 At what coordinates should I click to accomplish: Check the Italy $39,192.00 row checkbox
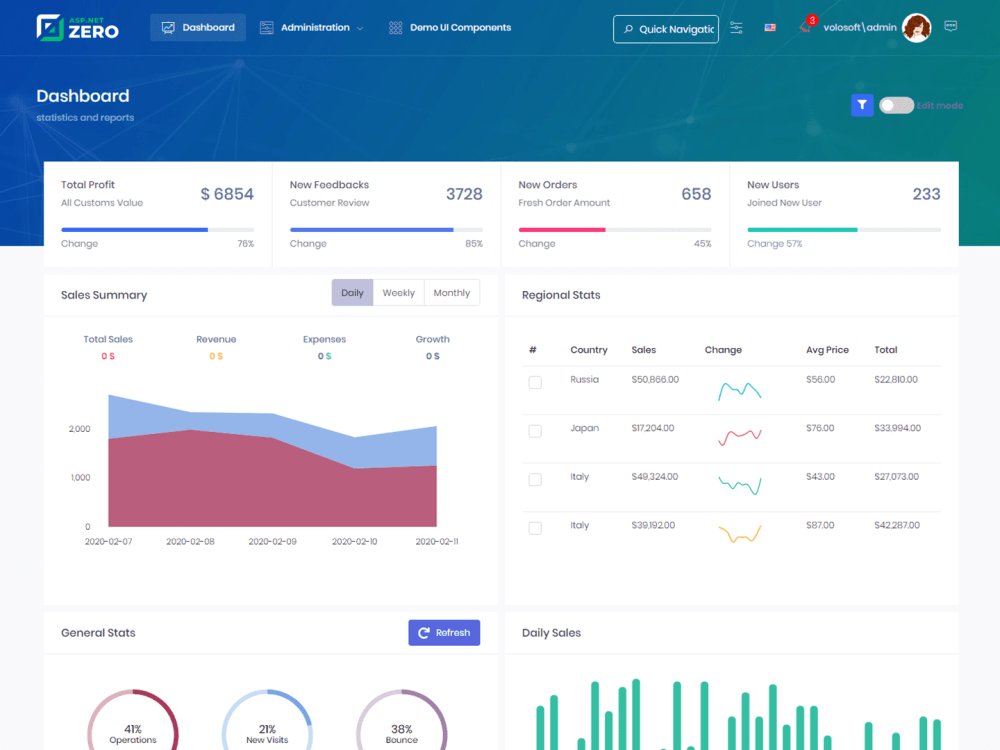535,528
